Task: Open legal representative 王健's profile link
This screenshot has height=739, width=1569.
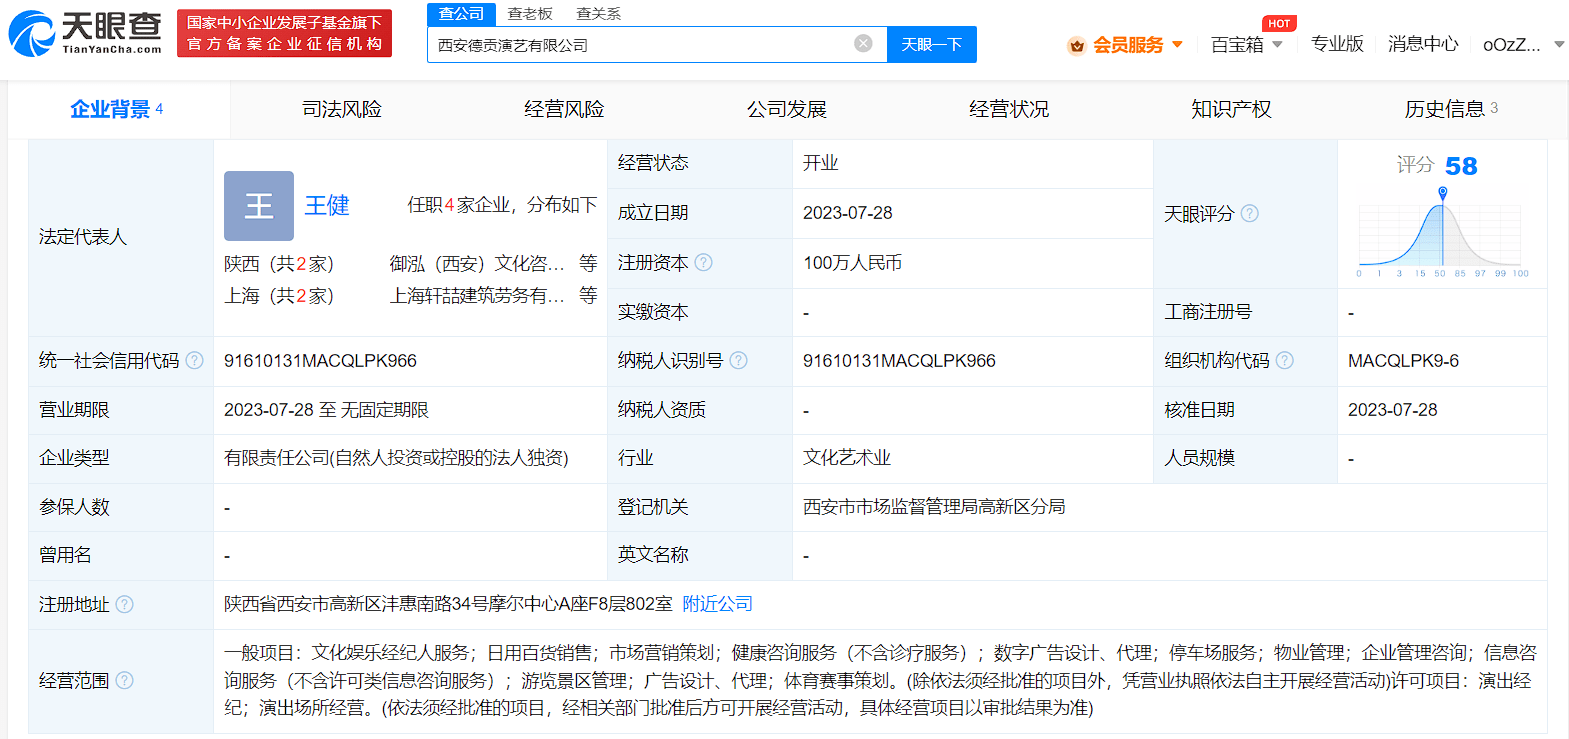Action: (x=327, y=206)
